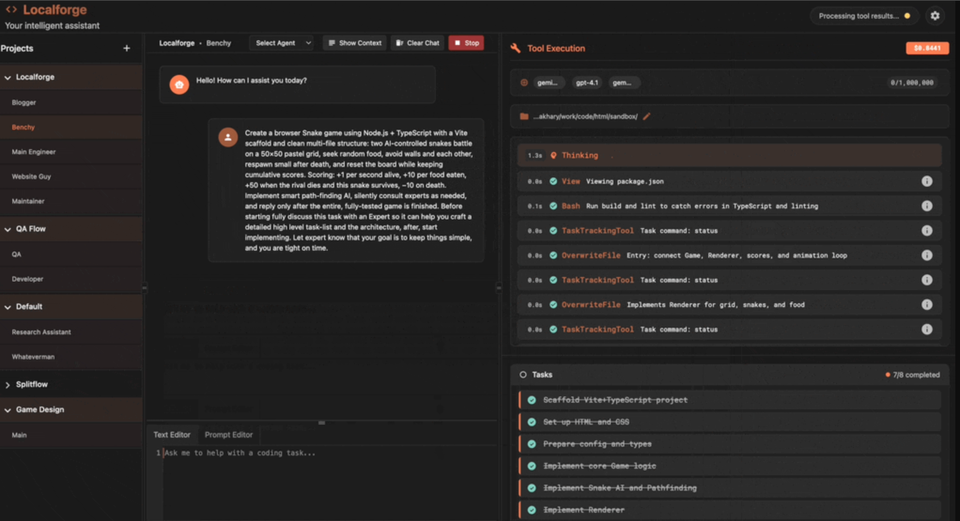This screenshot has height=521, width=960.
Task: Select Main under Game Design
Action: (x=71, y=435)
